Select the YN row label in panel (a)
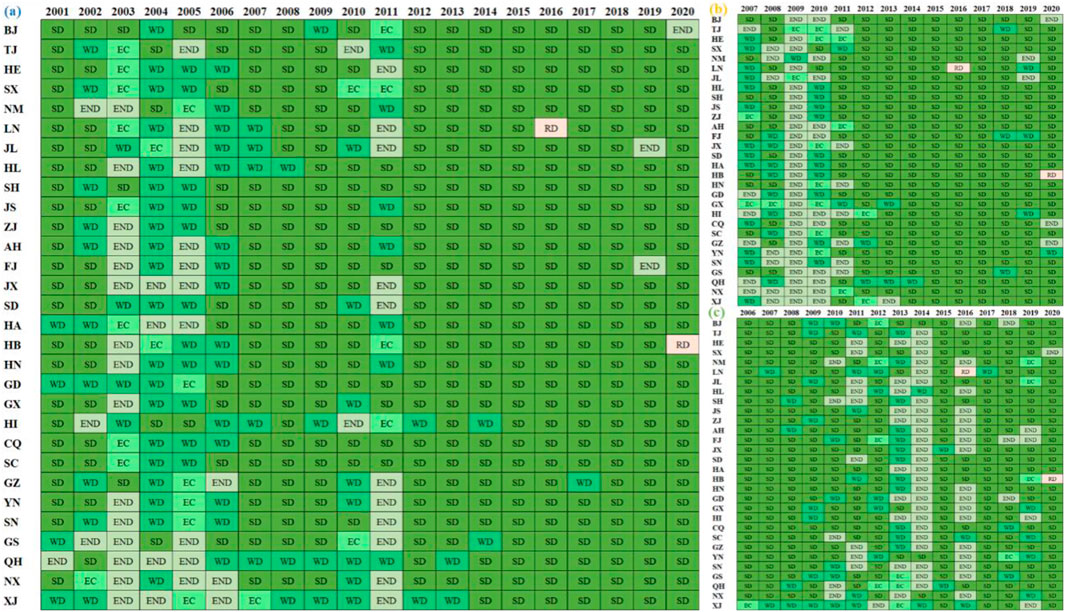Viewport: 1065px width, 612px height. click(x=12, y=503)
